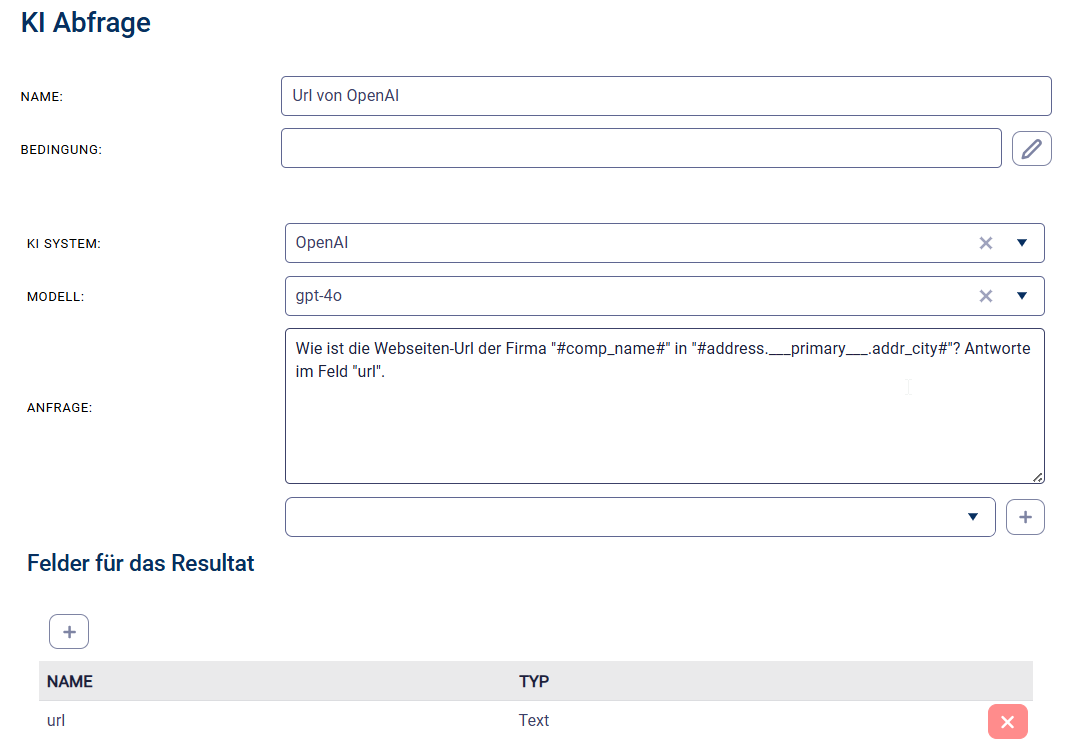The image size is (1065, 756).
Task: Add a new result field with plus button
Action: tap(69, 632)
